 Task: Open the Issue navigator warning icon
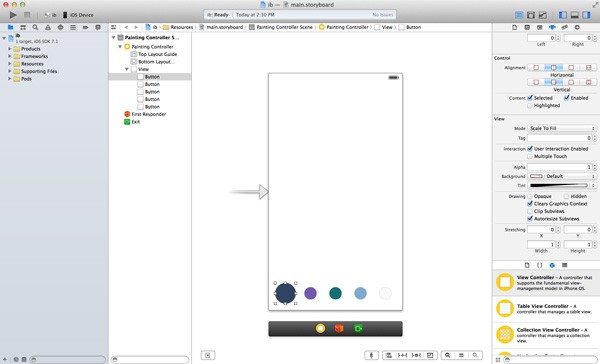tap(48, 28)
